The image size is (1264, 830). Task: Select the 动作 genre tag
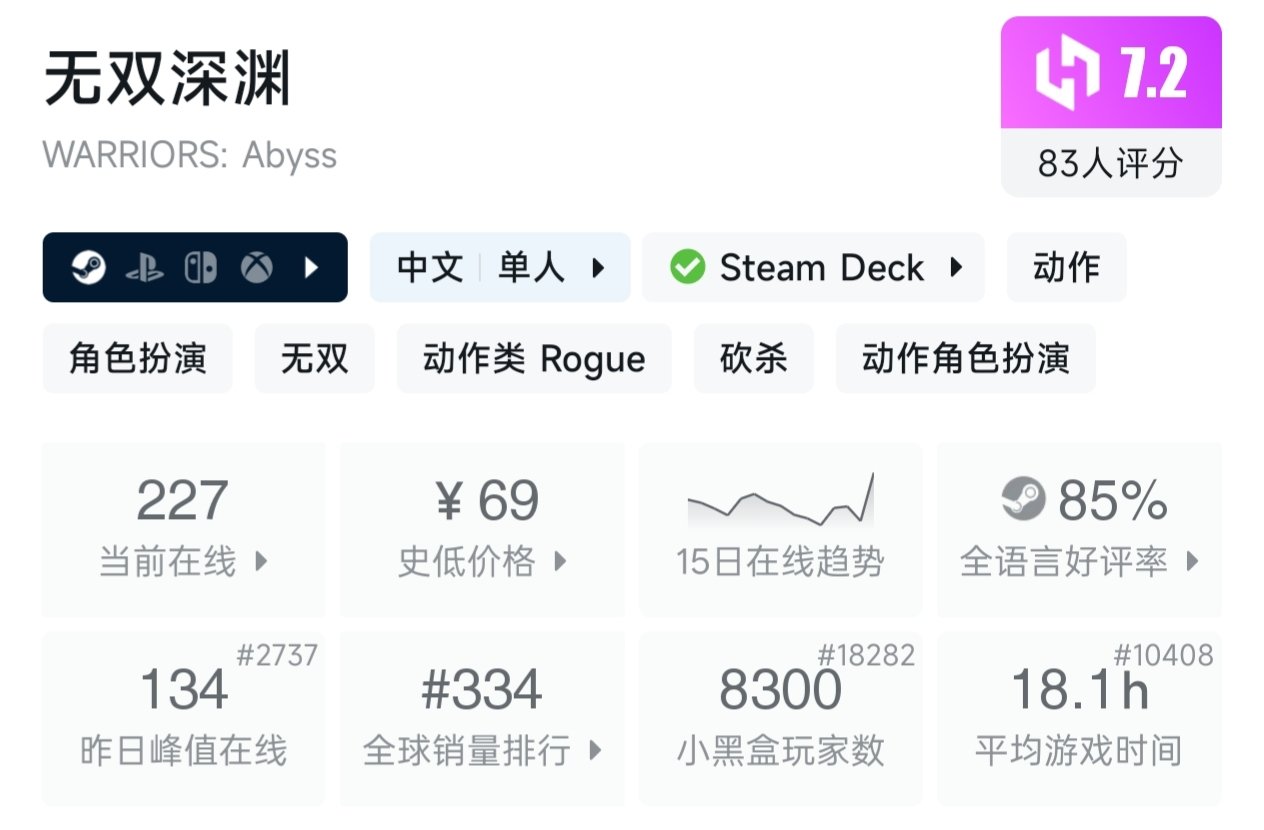(1066, 268)
